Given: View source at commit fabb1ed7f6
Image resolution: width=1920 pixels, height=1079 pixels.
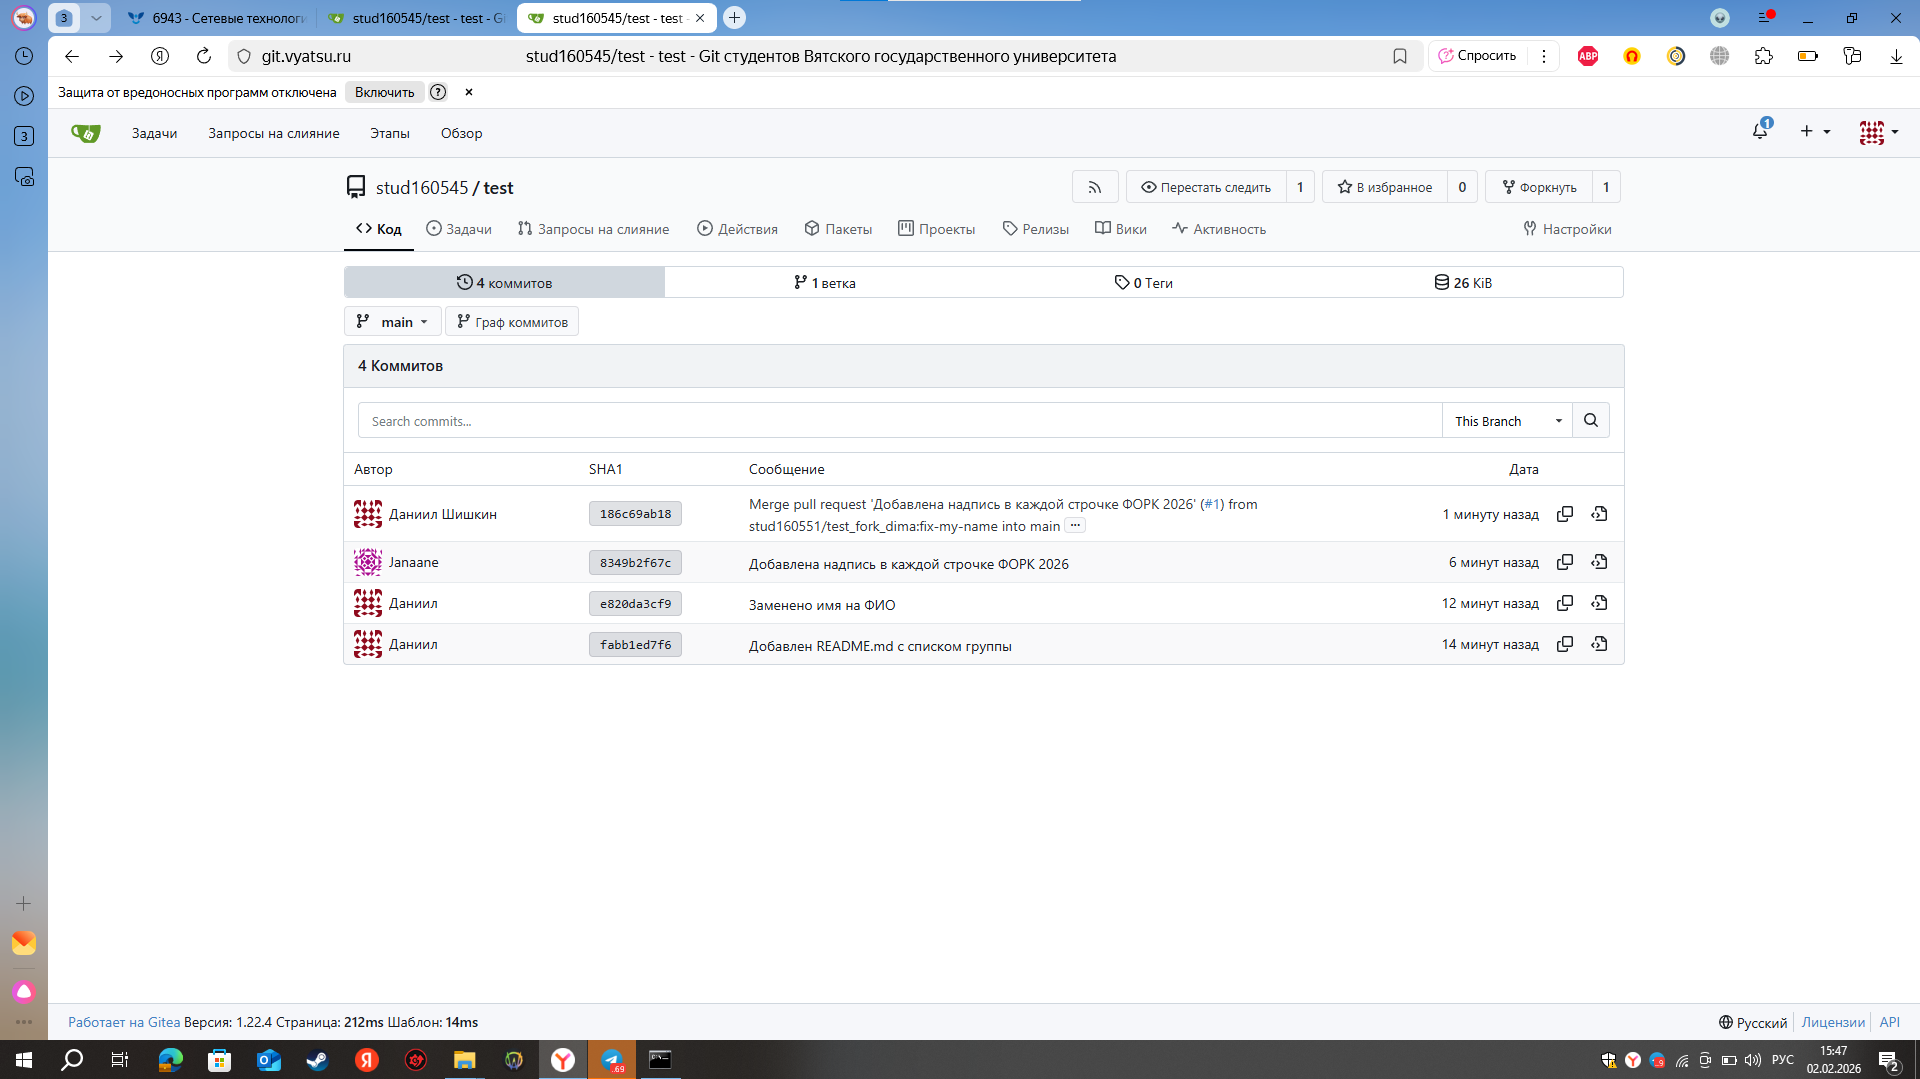Looking at the screenshot, I should coord(1599,644).
